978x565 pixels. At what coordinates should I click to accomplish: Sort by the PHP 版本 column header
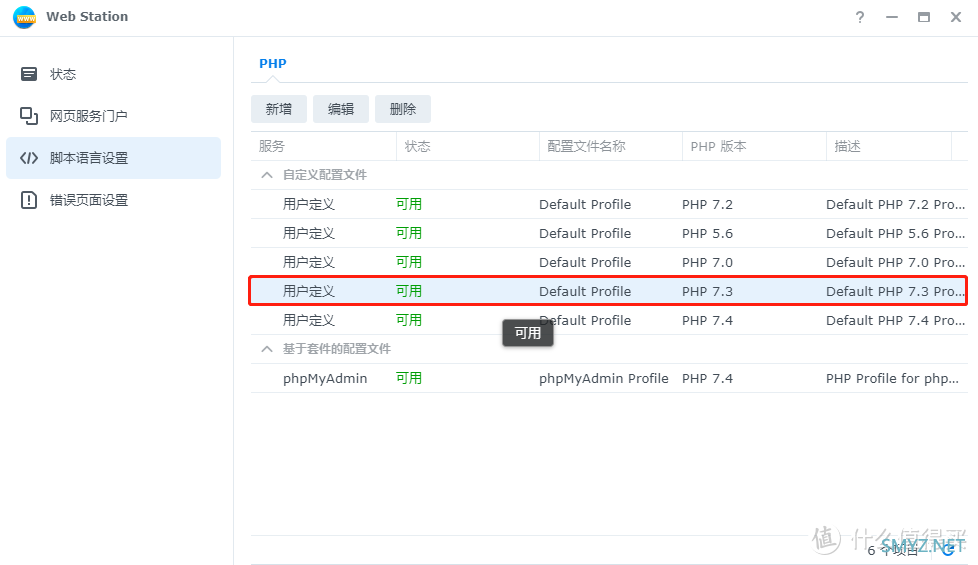(x=754, y=147)
